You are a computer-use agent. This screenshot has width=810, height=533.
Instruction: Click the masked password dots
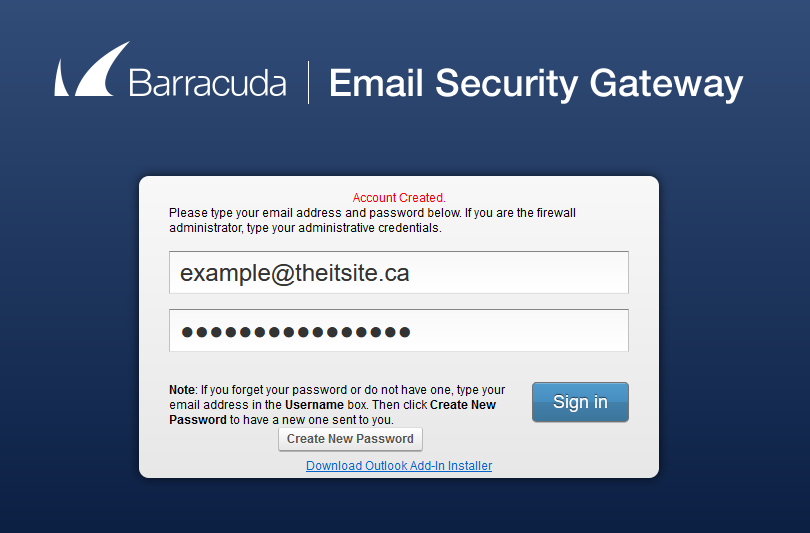tap(296, 332)
